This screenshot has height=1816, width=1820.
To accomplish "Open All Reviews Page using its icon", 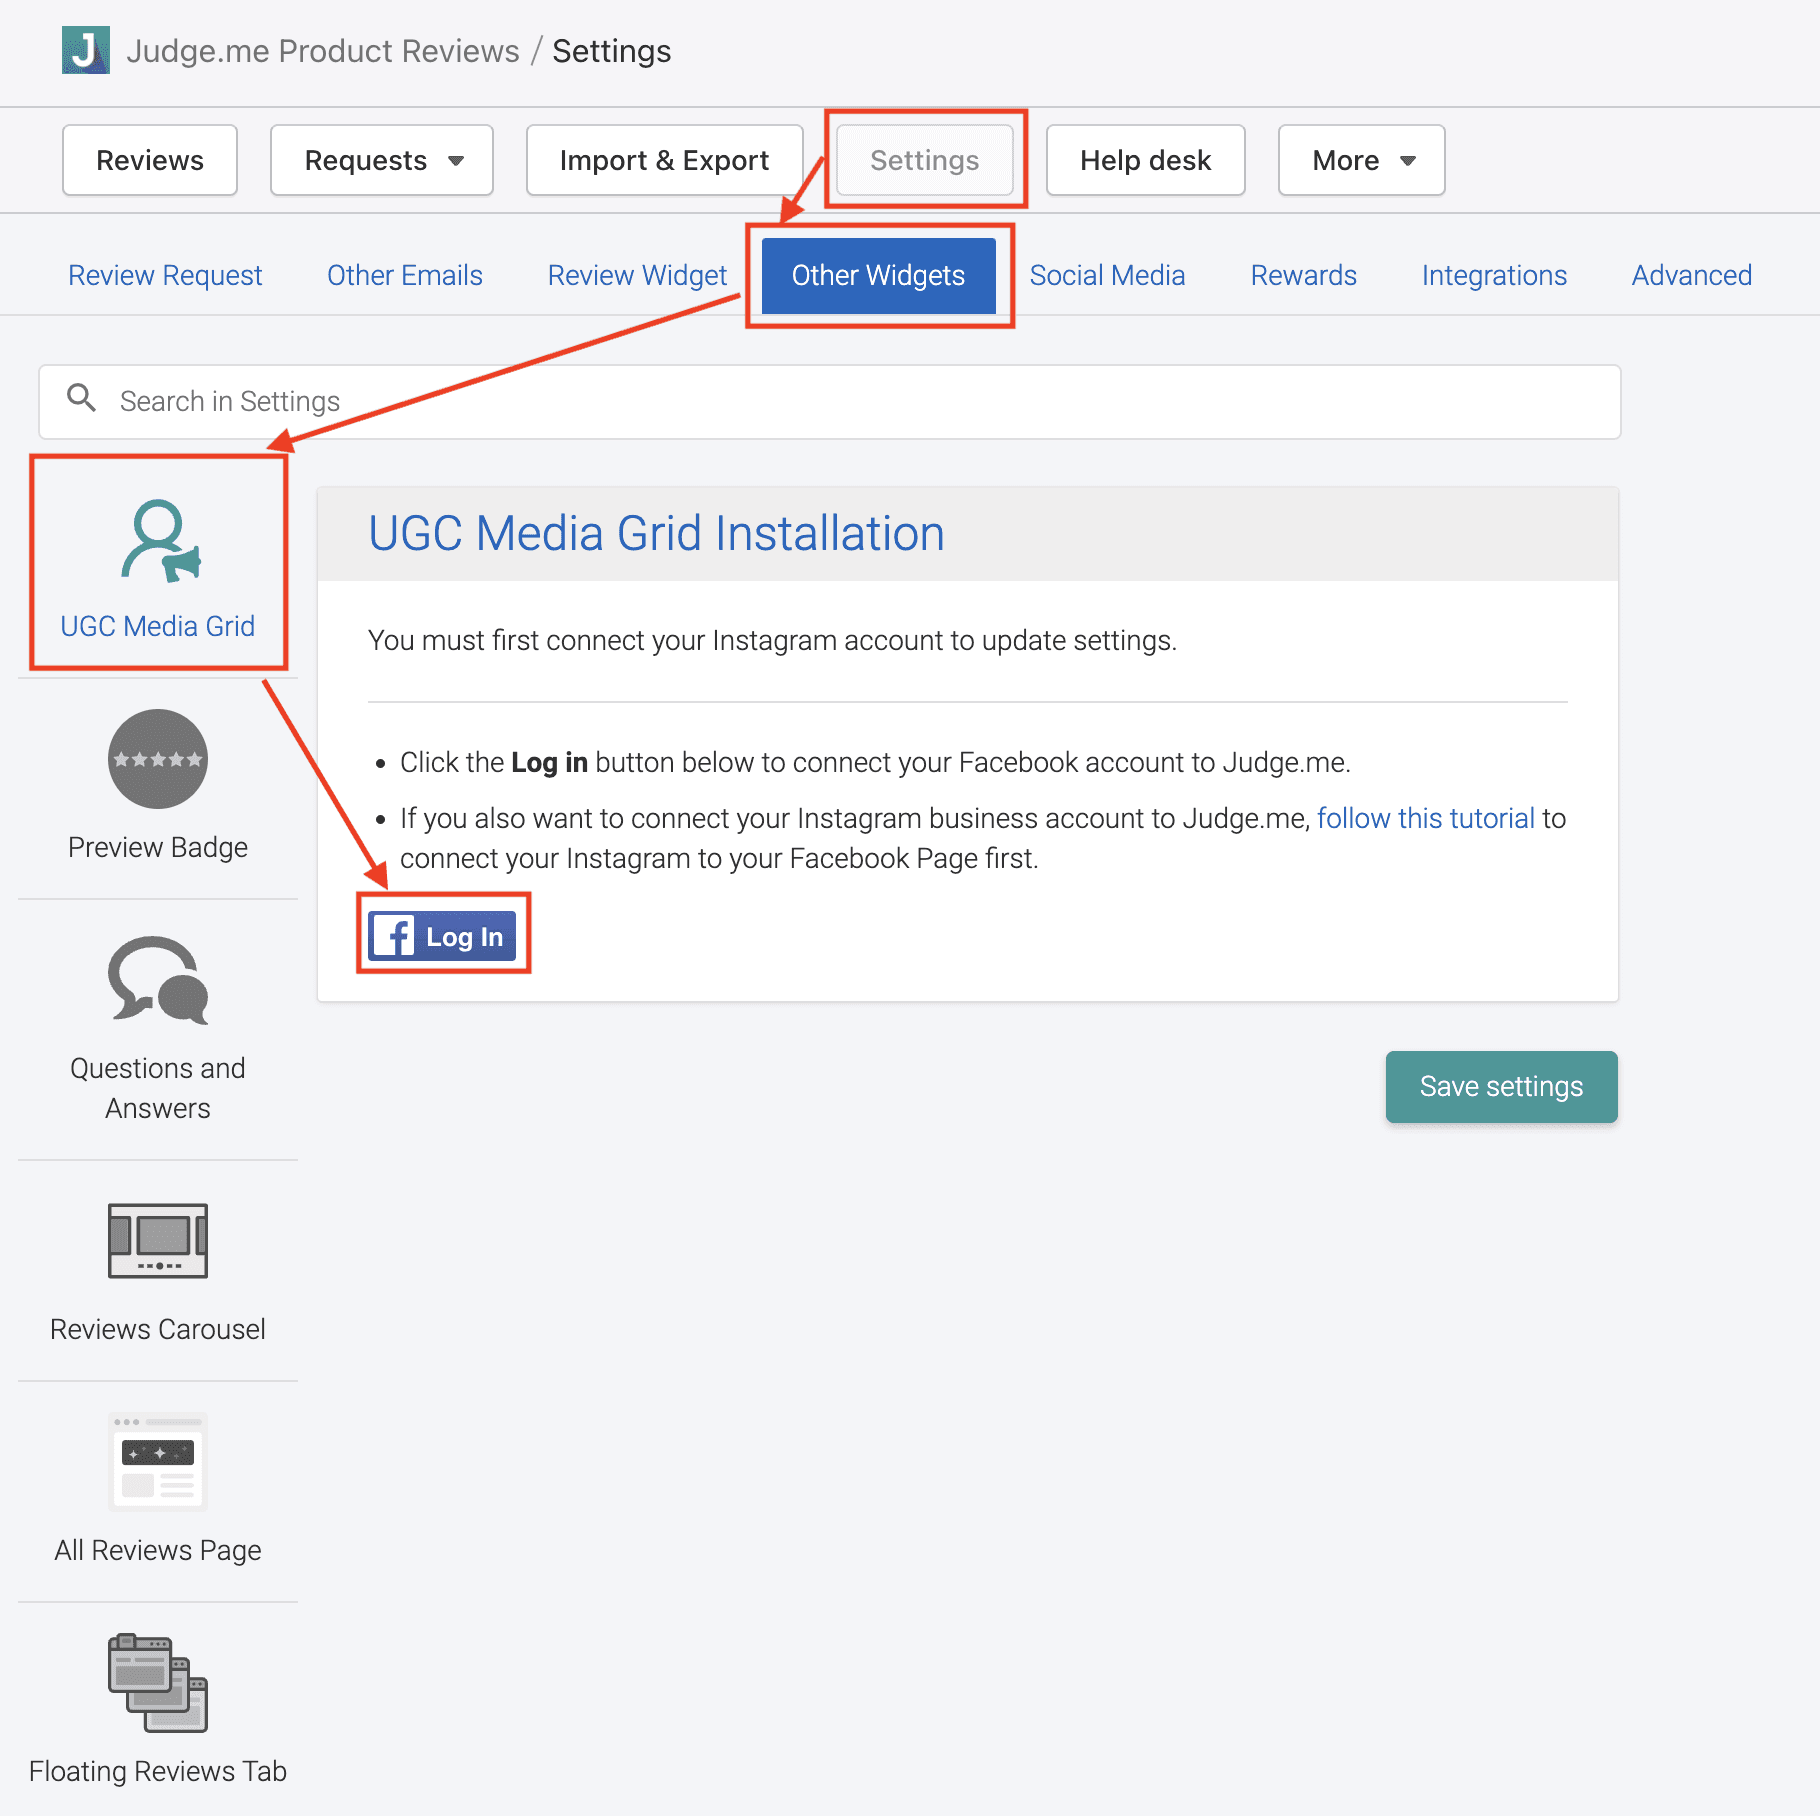I will click(157, 1462).
